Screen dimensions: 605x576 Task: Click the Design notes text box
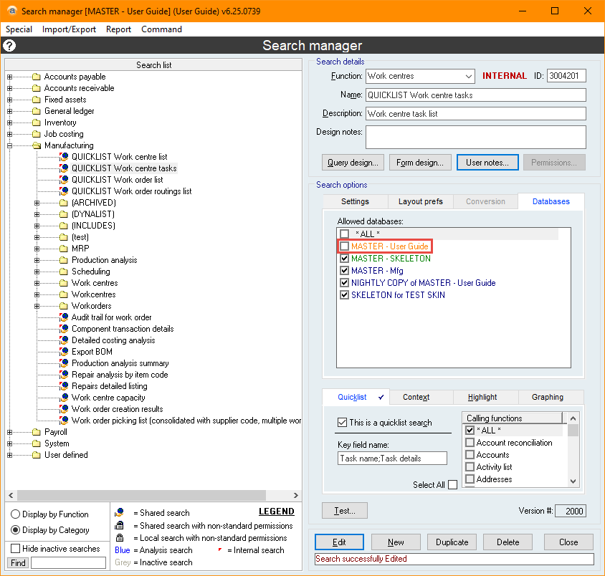pyautogui.click(x=476, y=137)
